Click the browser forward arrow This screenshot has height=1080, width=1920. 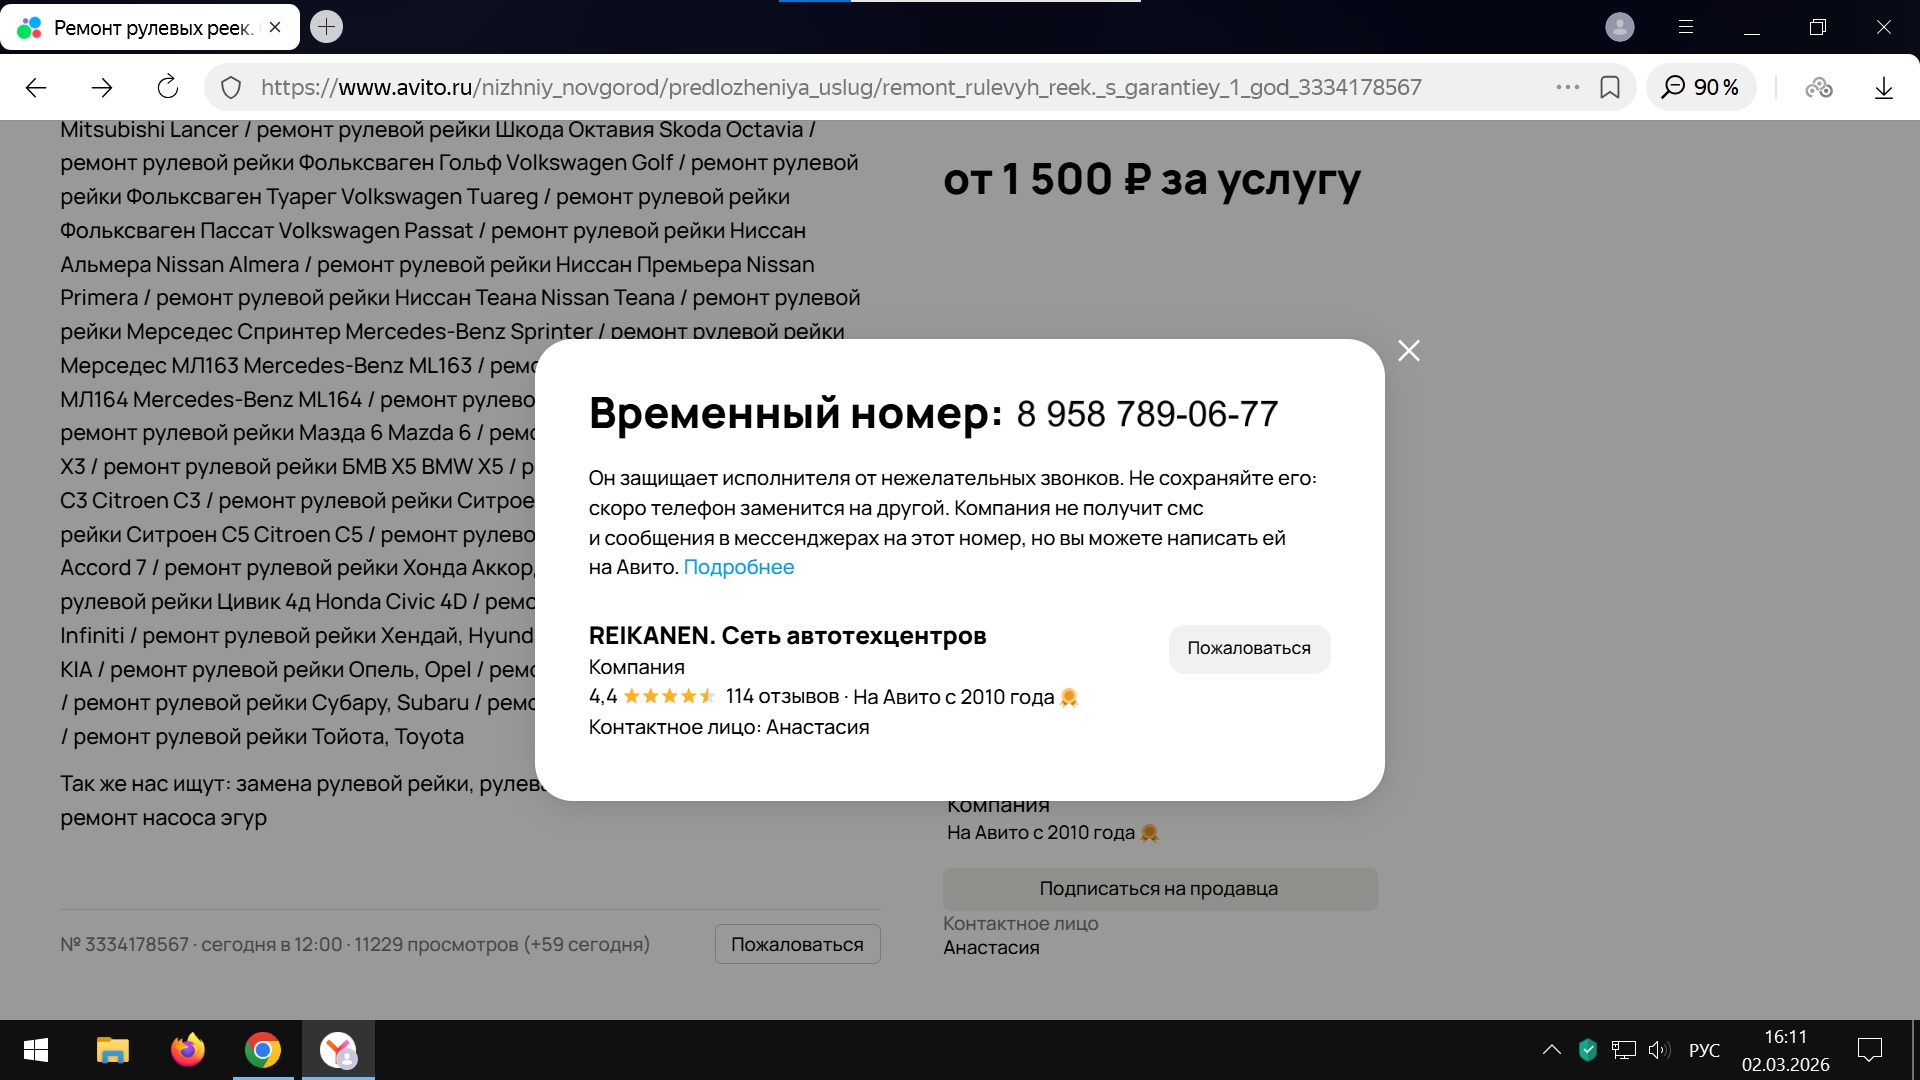point(102,88)
